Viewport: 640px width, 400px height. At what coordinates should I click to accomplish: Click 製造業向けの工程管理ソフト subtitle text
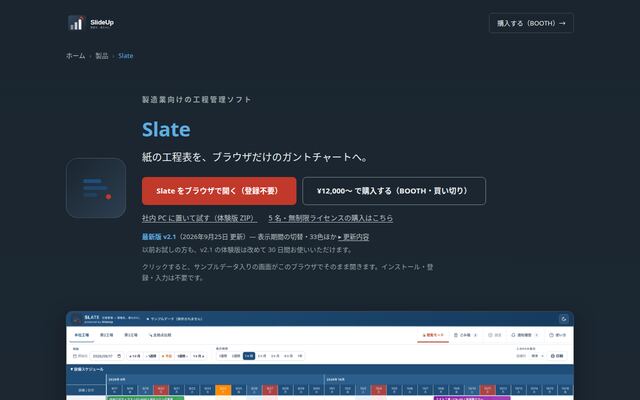(197, 100)
